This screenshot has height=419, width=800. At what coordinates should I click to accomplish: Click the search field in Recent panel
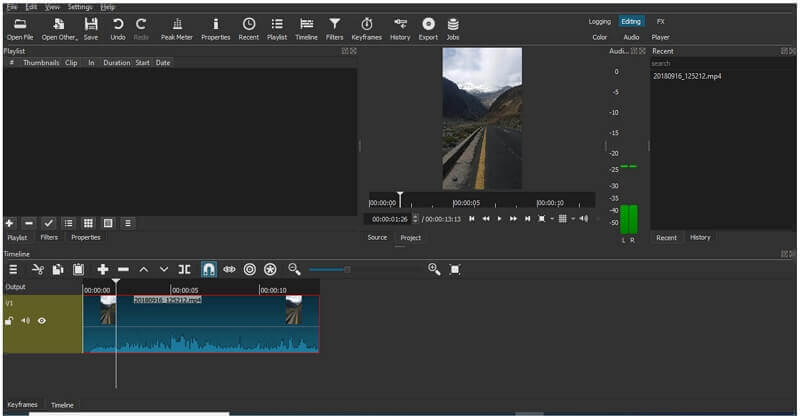pos(721,63)
